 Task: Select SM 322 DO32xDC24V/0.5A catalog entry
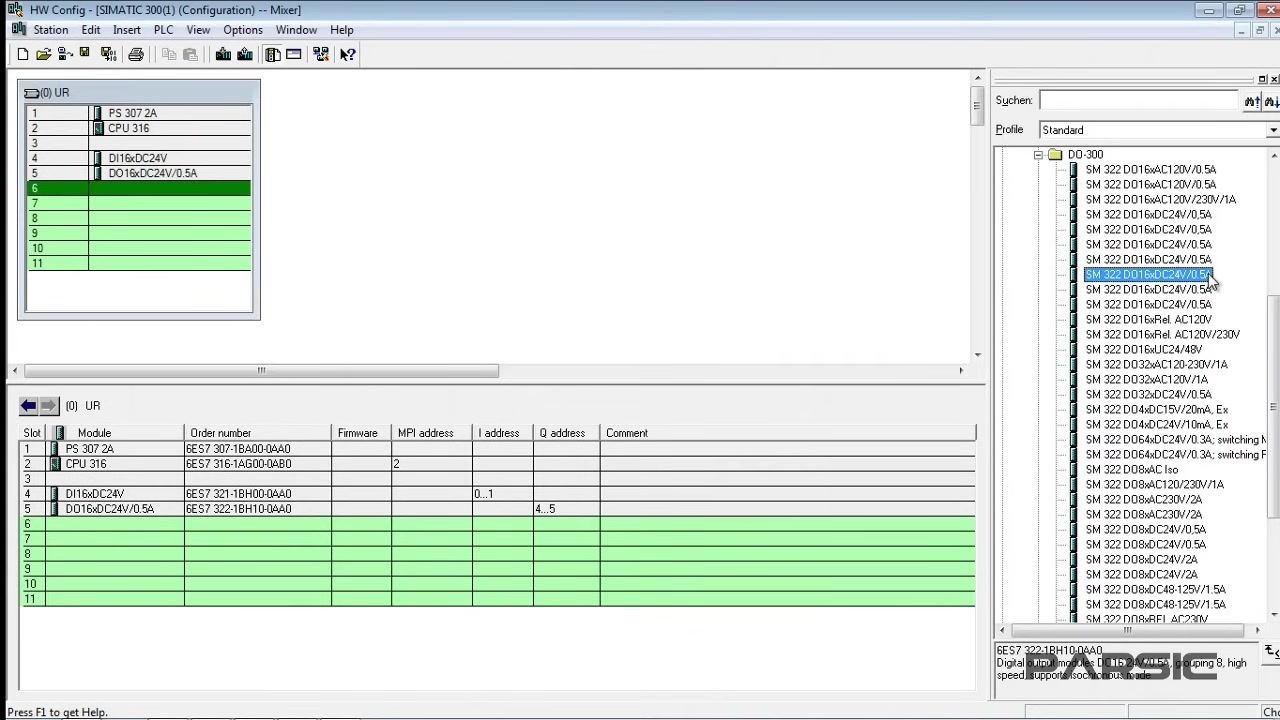1149,395
